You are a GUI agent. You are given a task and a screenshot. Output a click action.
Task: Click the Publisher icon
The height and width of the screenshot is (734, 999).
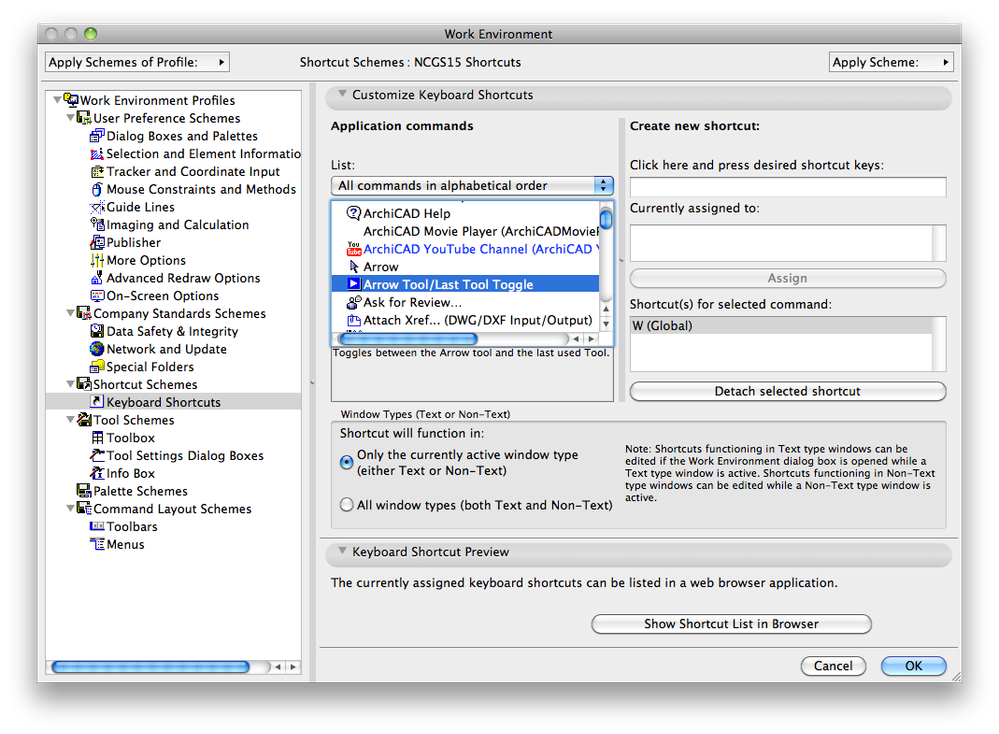[x=97, y=242]
